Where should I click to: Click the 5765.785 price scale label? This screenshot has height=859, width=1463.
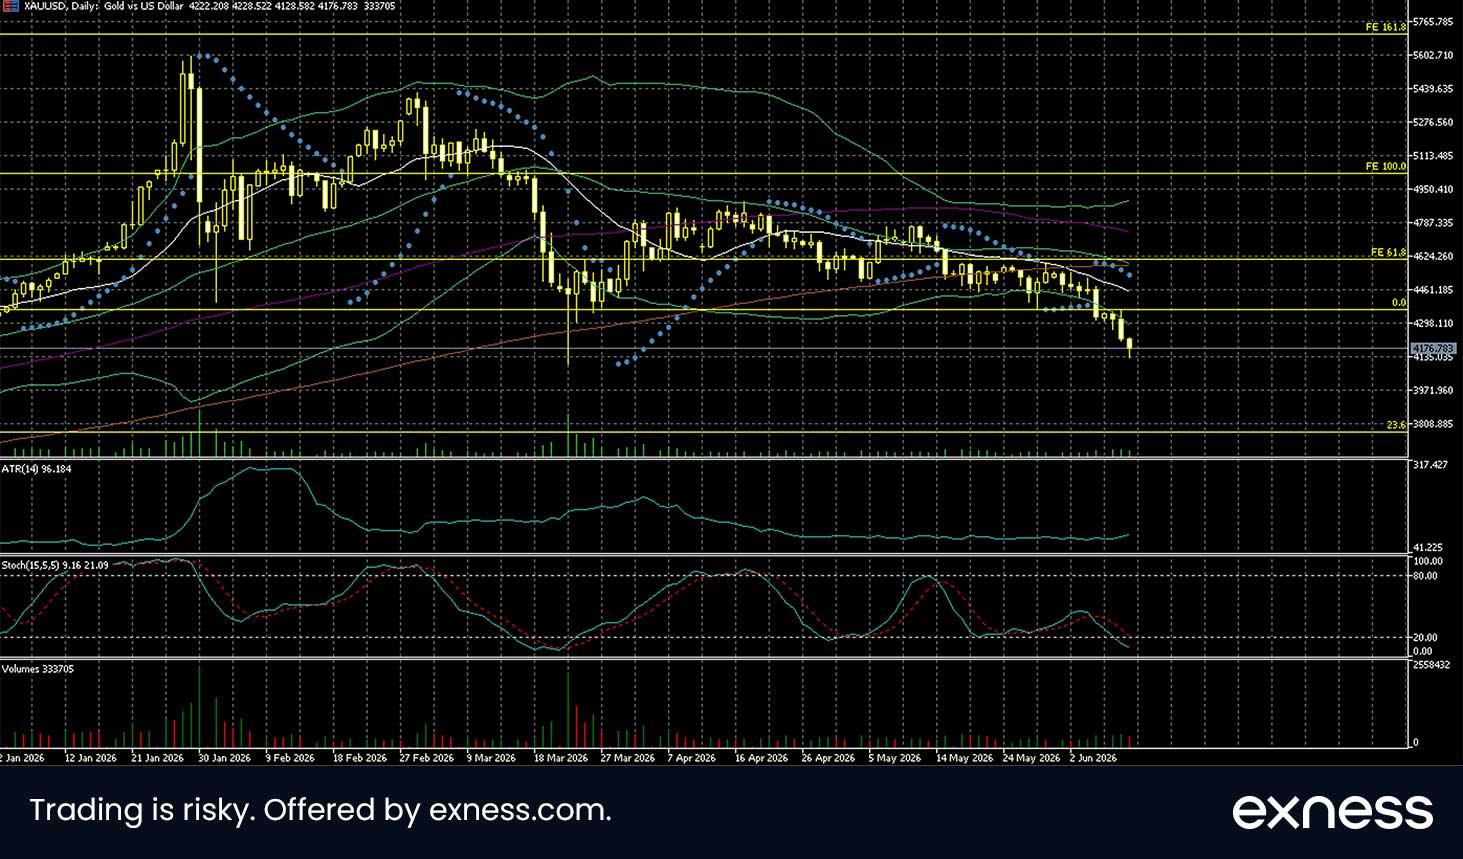(1433, 22)
